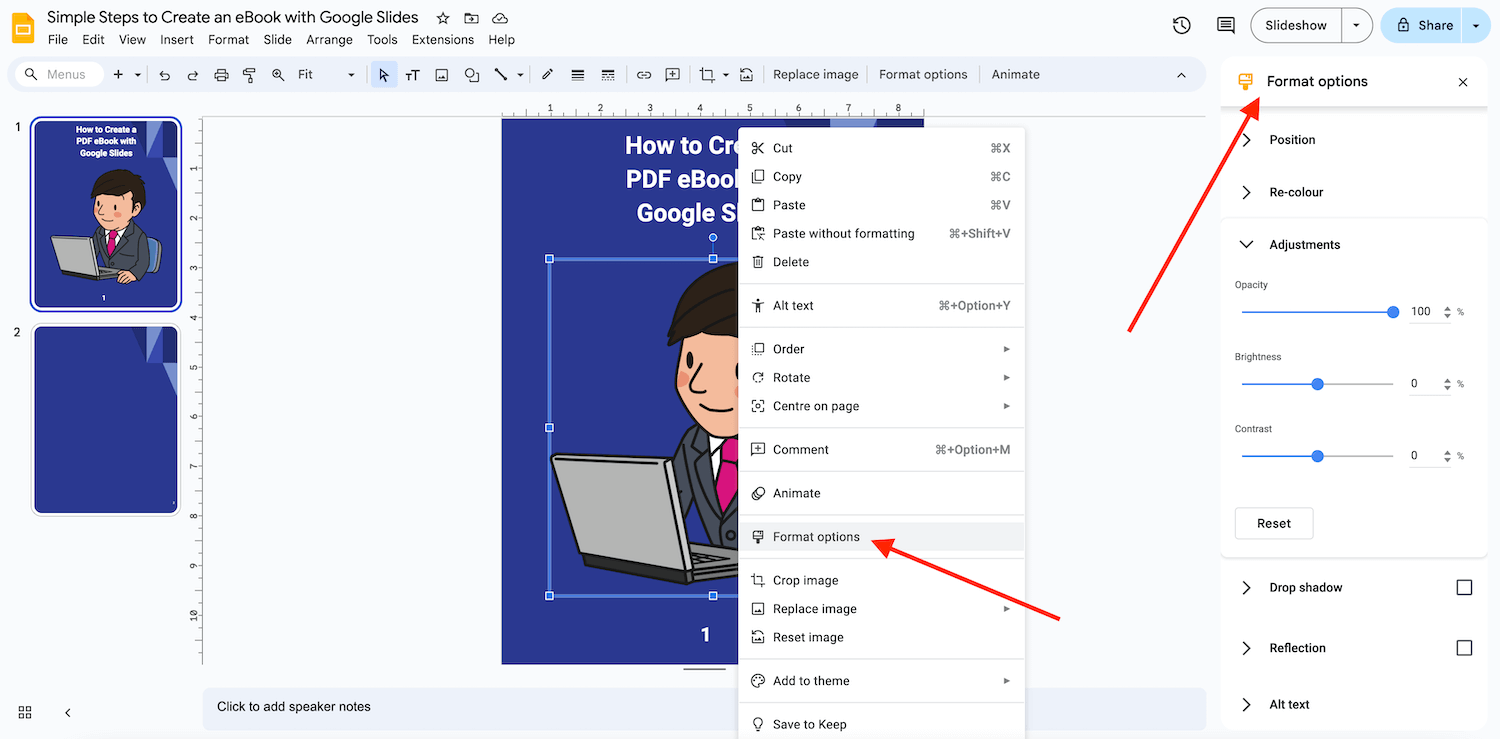Enable the Reflection checkbox
Image resolution: width=1500 pixels, height=739 pixels.
click(1464, 648)
